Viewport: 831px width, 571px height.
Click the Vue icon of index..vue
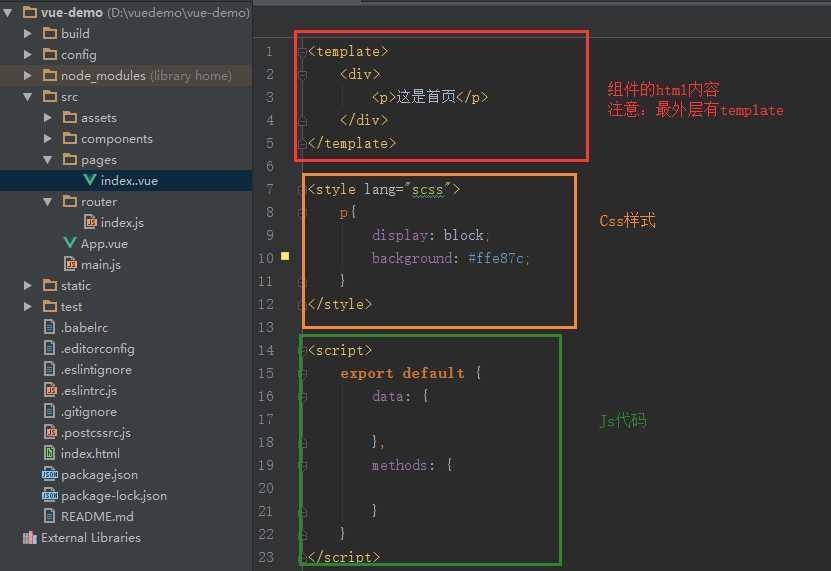[90, 180]
